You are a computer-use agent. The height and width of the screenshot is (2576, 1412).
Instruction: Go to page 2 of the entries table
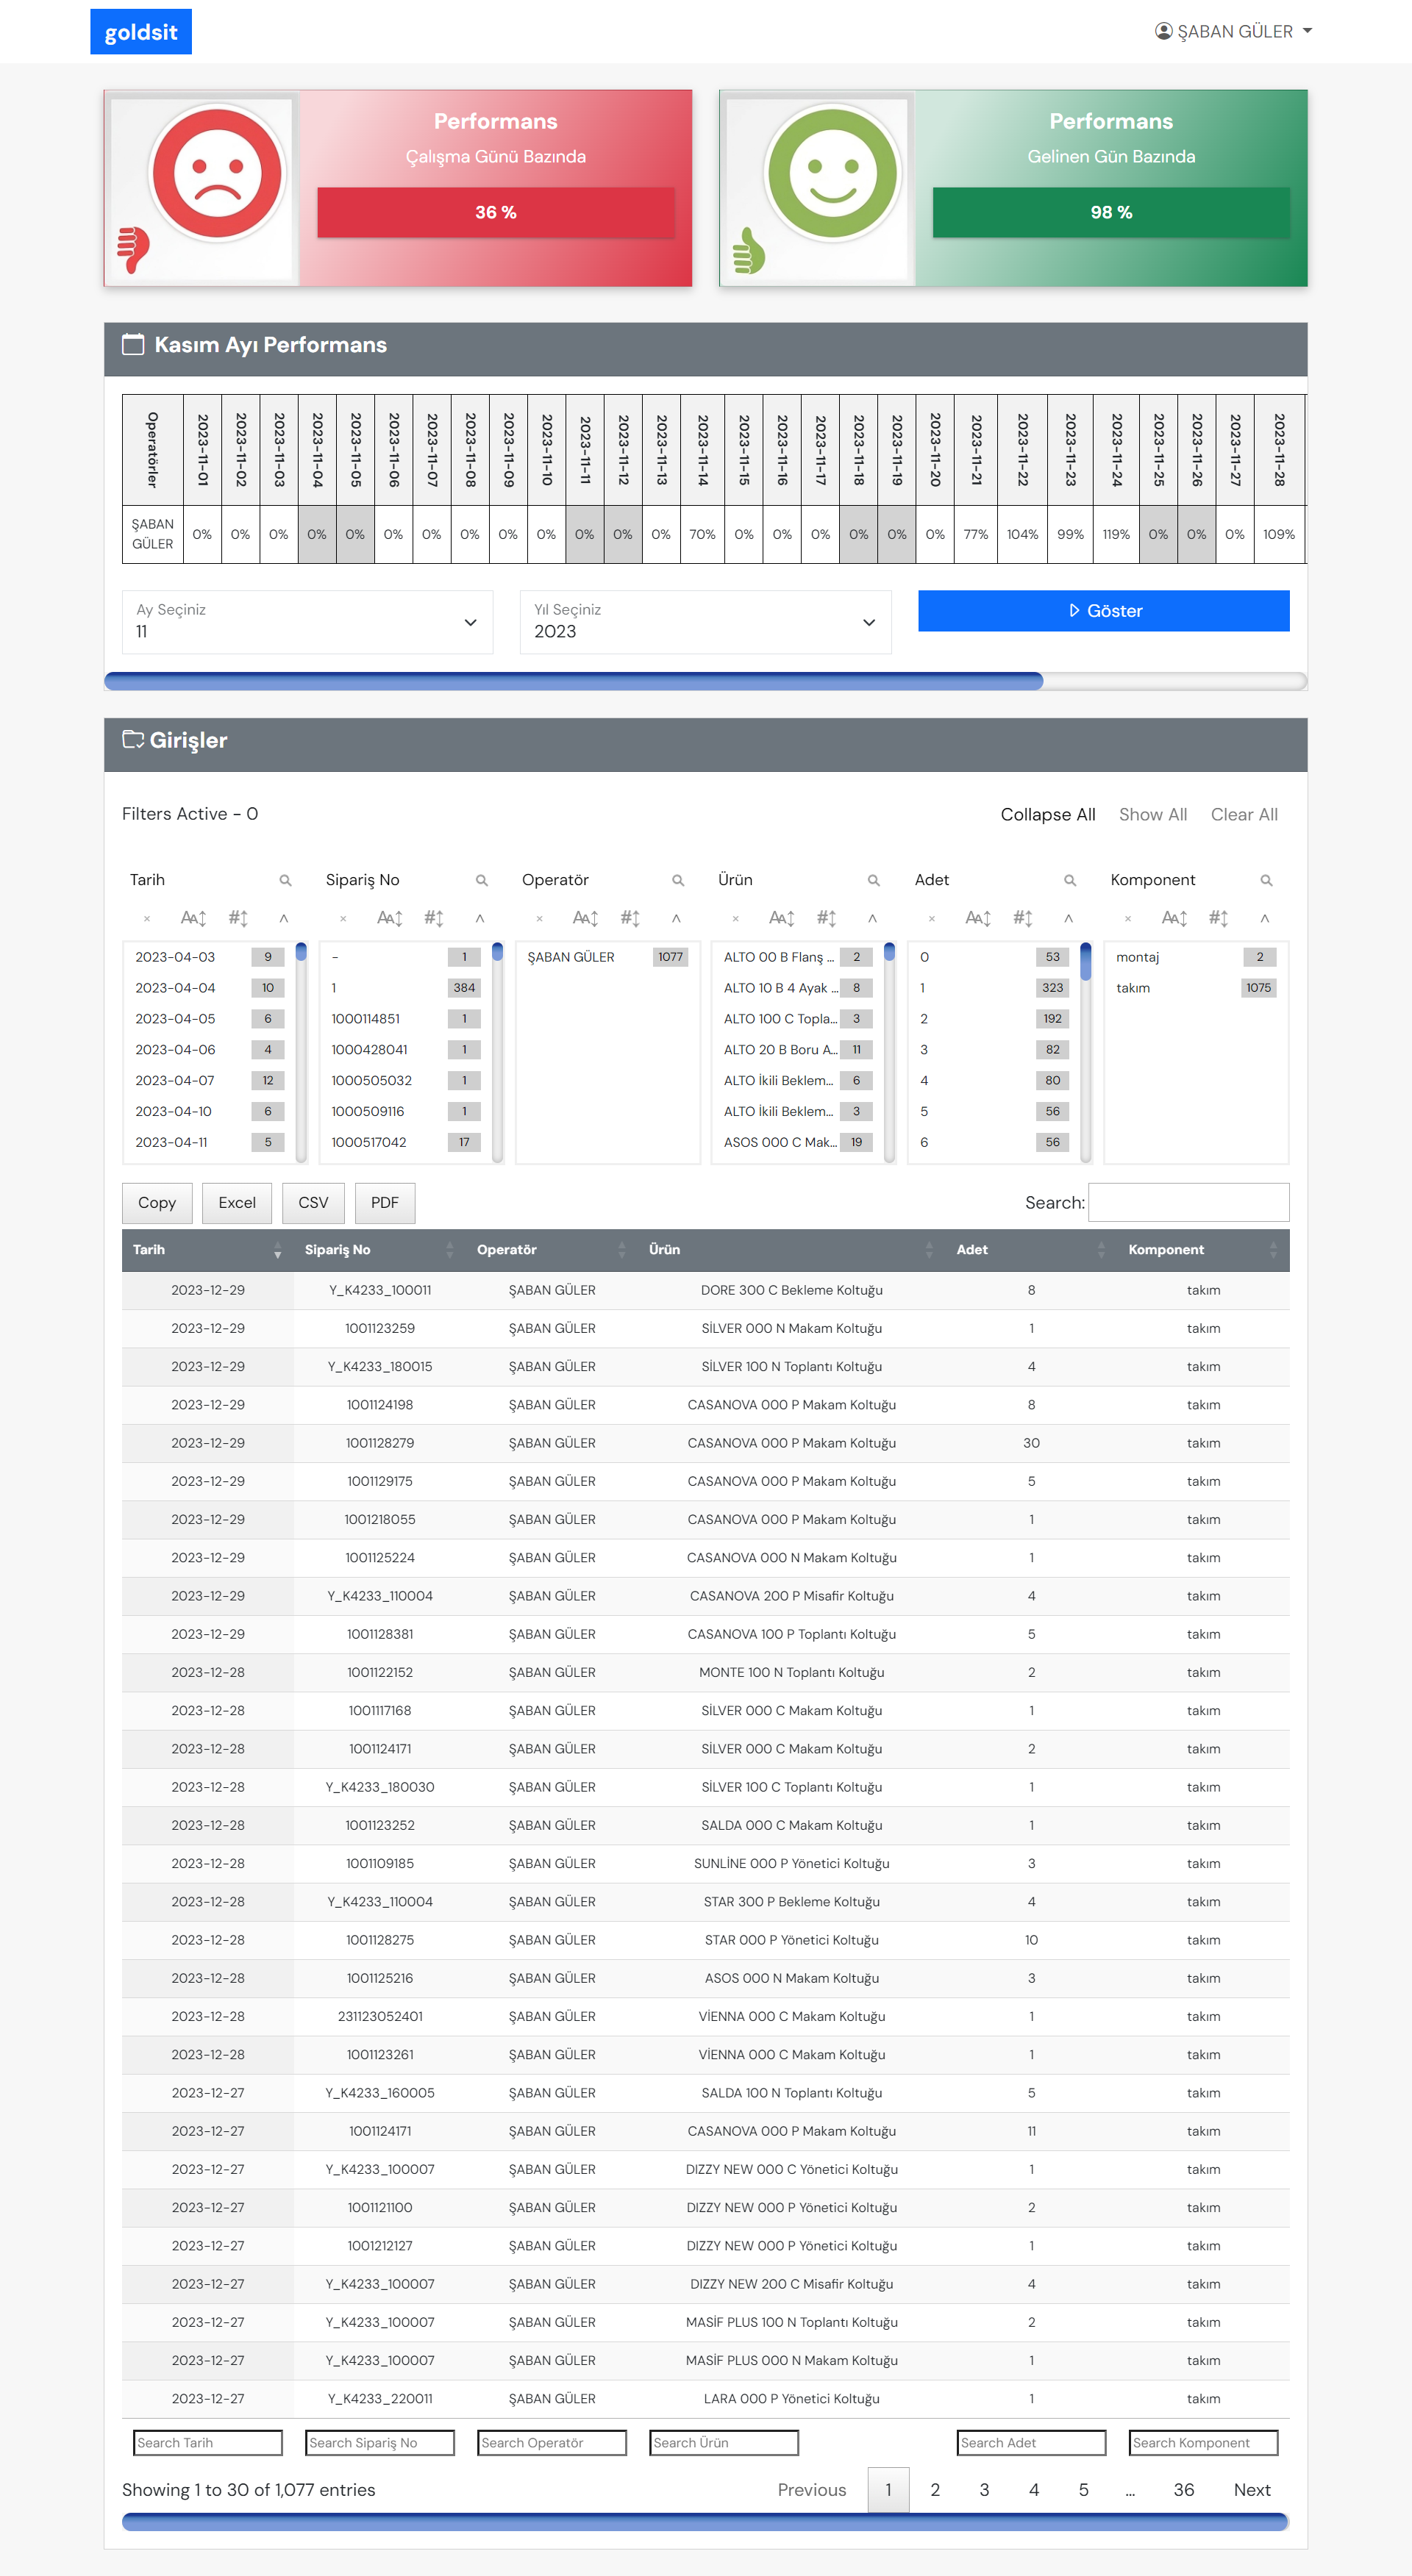coord(935,2489)
